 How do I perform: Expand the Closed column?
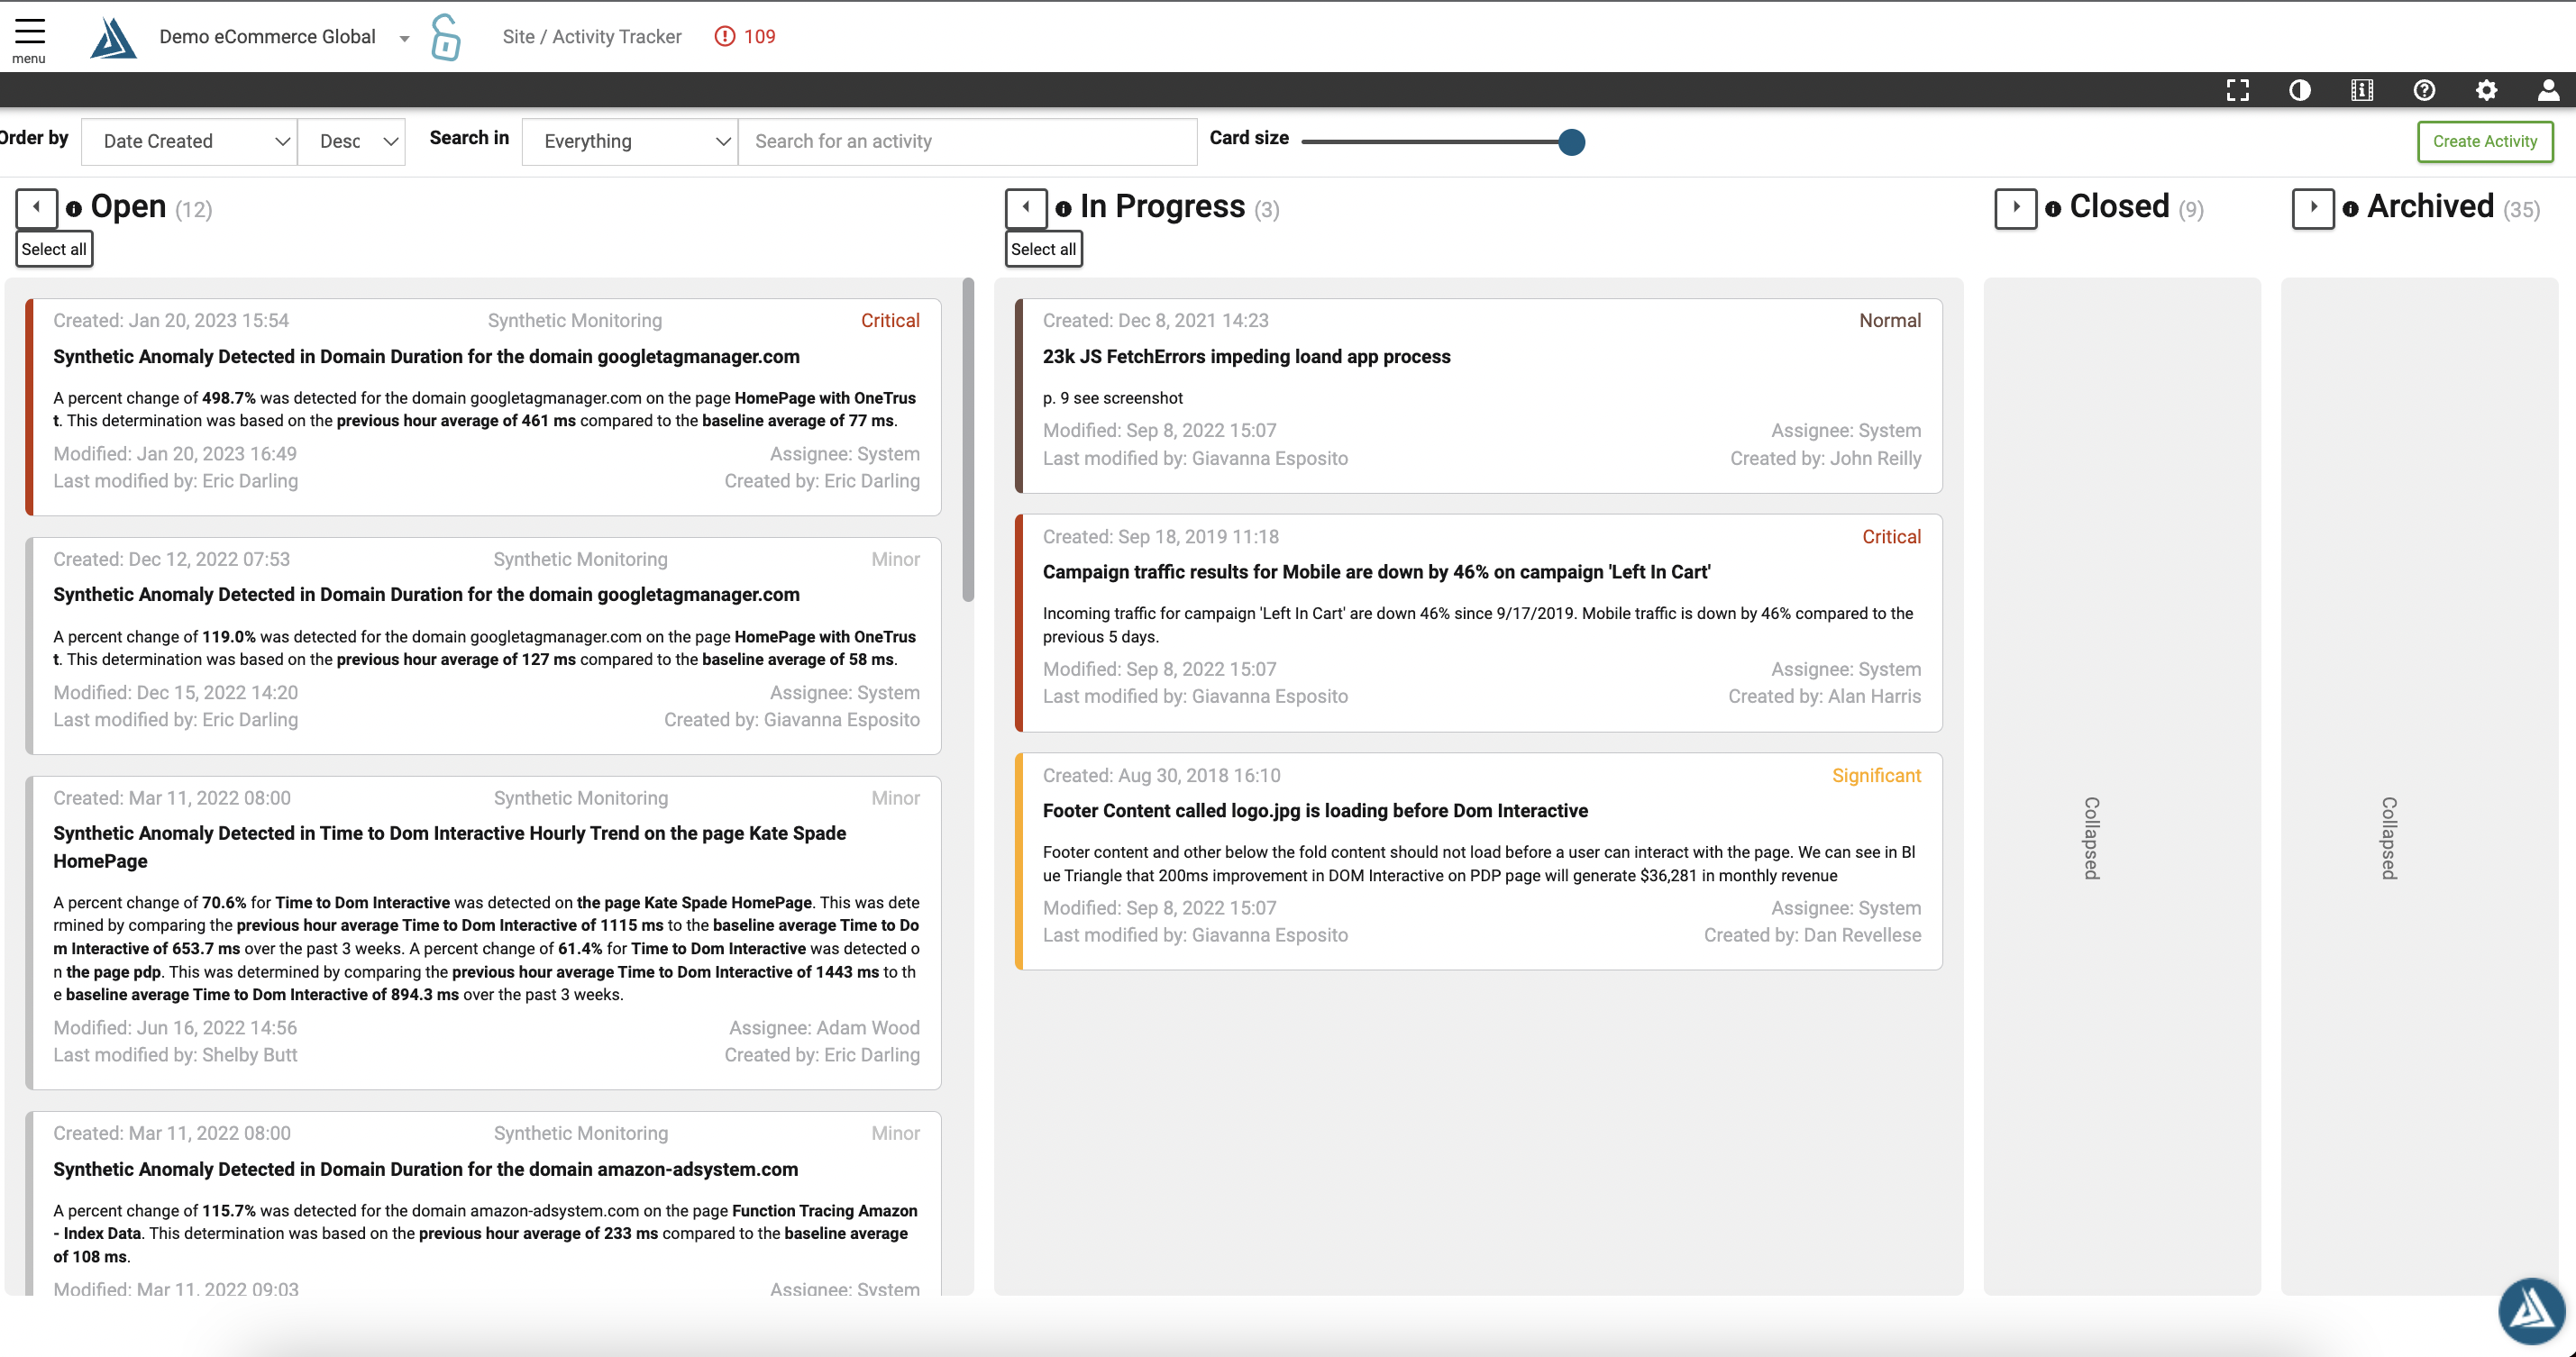tap(2016, 208)
